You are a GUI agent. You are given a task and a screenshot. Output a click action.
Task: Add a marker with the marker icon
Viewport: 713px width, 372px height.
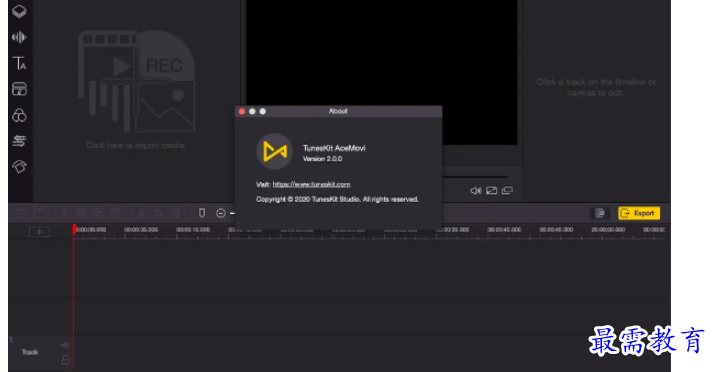coord(202,213)
